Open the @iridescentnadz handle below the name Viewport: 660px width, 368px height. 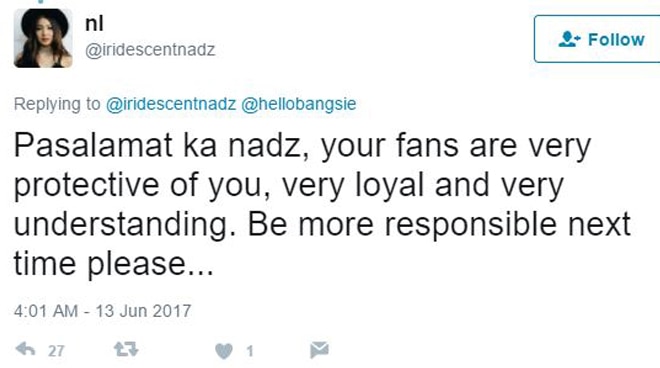[x=150, y=50]
